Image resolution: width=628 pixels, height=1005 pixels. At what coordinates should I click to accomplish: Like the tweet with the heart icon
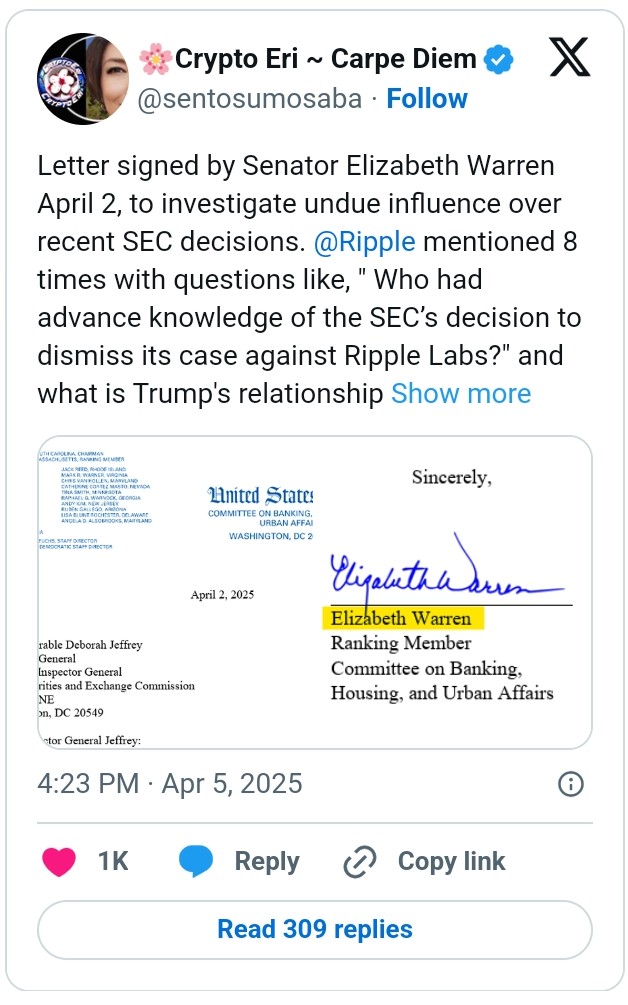click(x=60, y=861)
